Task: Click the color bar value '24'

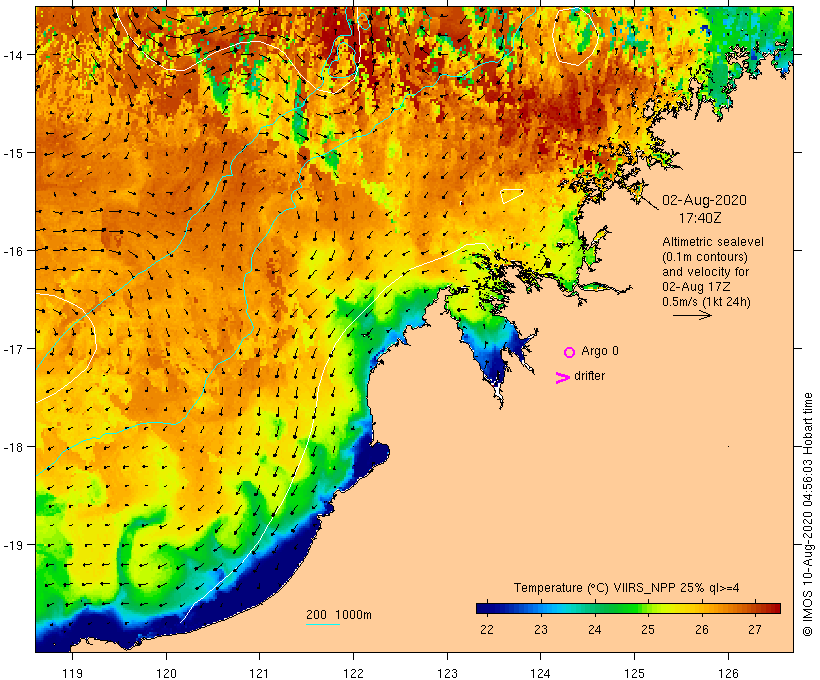Action: coord(594,629)
